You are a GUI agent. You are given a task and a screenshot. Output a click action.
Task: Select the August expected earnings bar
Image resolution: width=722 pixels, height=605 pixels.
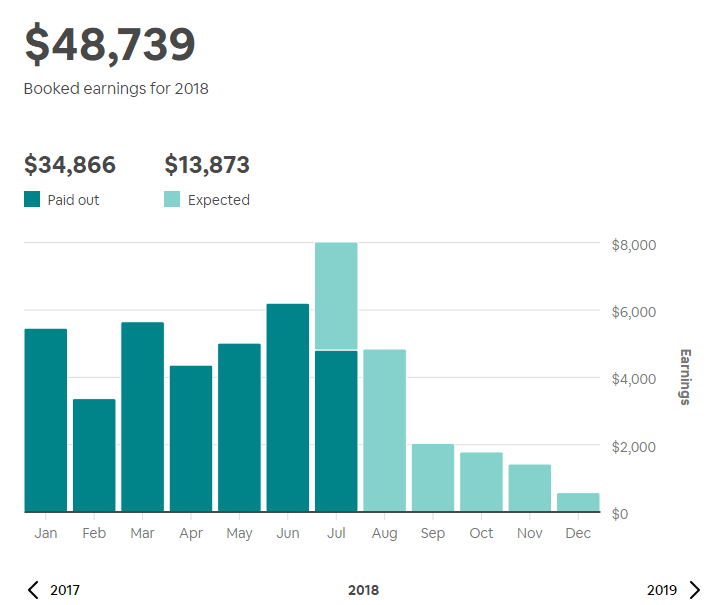(x=384, y=431)
